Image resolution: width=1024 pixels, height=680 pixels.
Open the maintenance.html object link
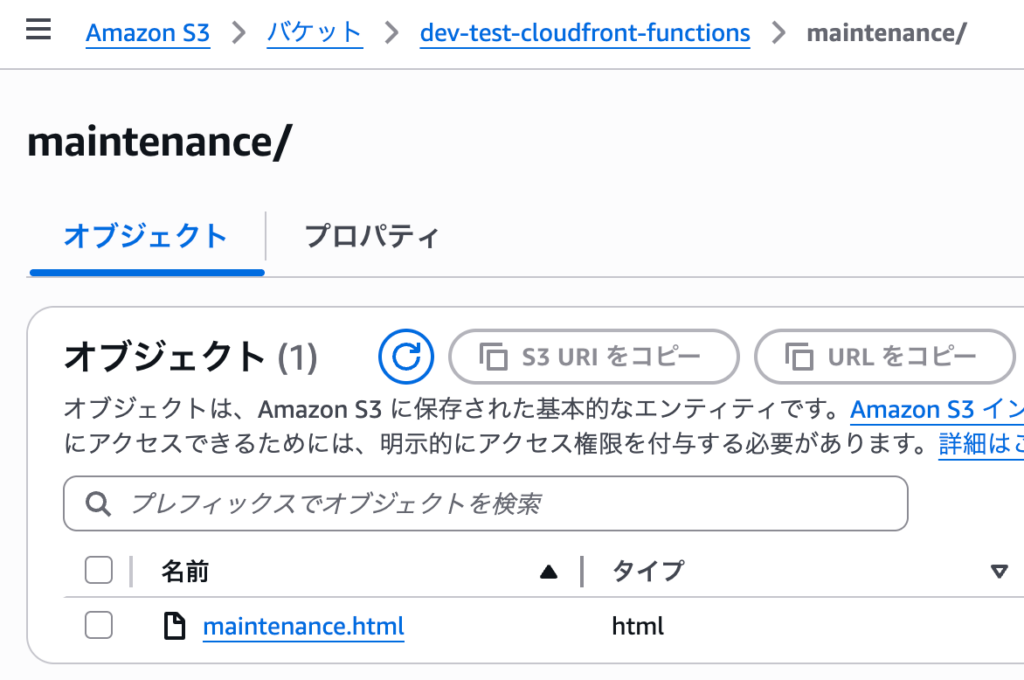pos(303,627)
